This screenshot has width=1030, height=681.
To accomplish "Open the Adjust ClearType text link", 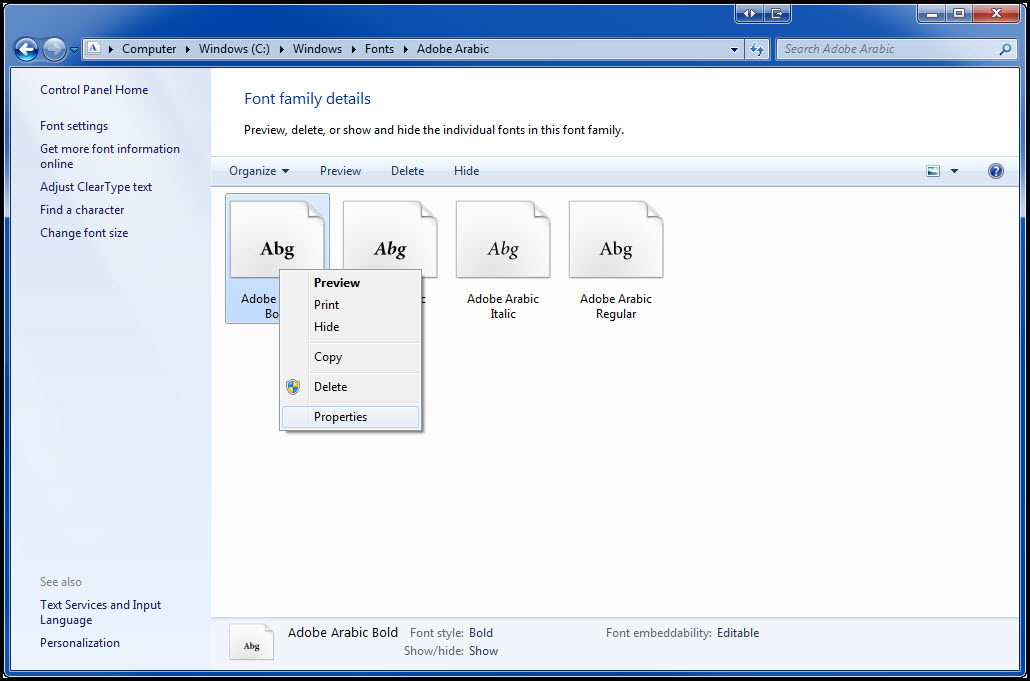I will [96, 187].
